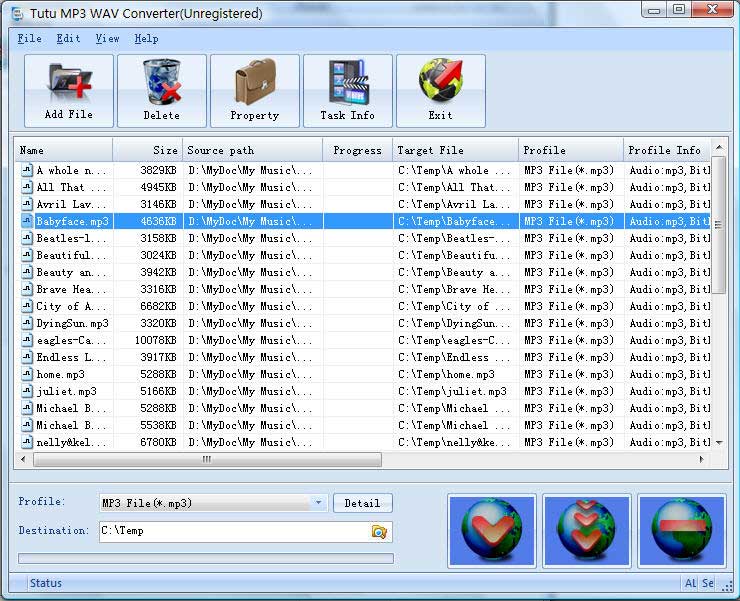740x601 pixels.
Task: Click the Status text in status bar
Action: [x=46, y=583]
